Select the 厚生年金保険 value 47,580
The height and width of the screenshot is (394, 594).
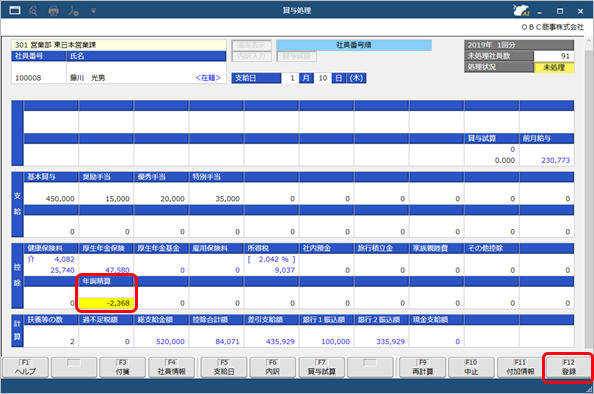pos(117,270)
